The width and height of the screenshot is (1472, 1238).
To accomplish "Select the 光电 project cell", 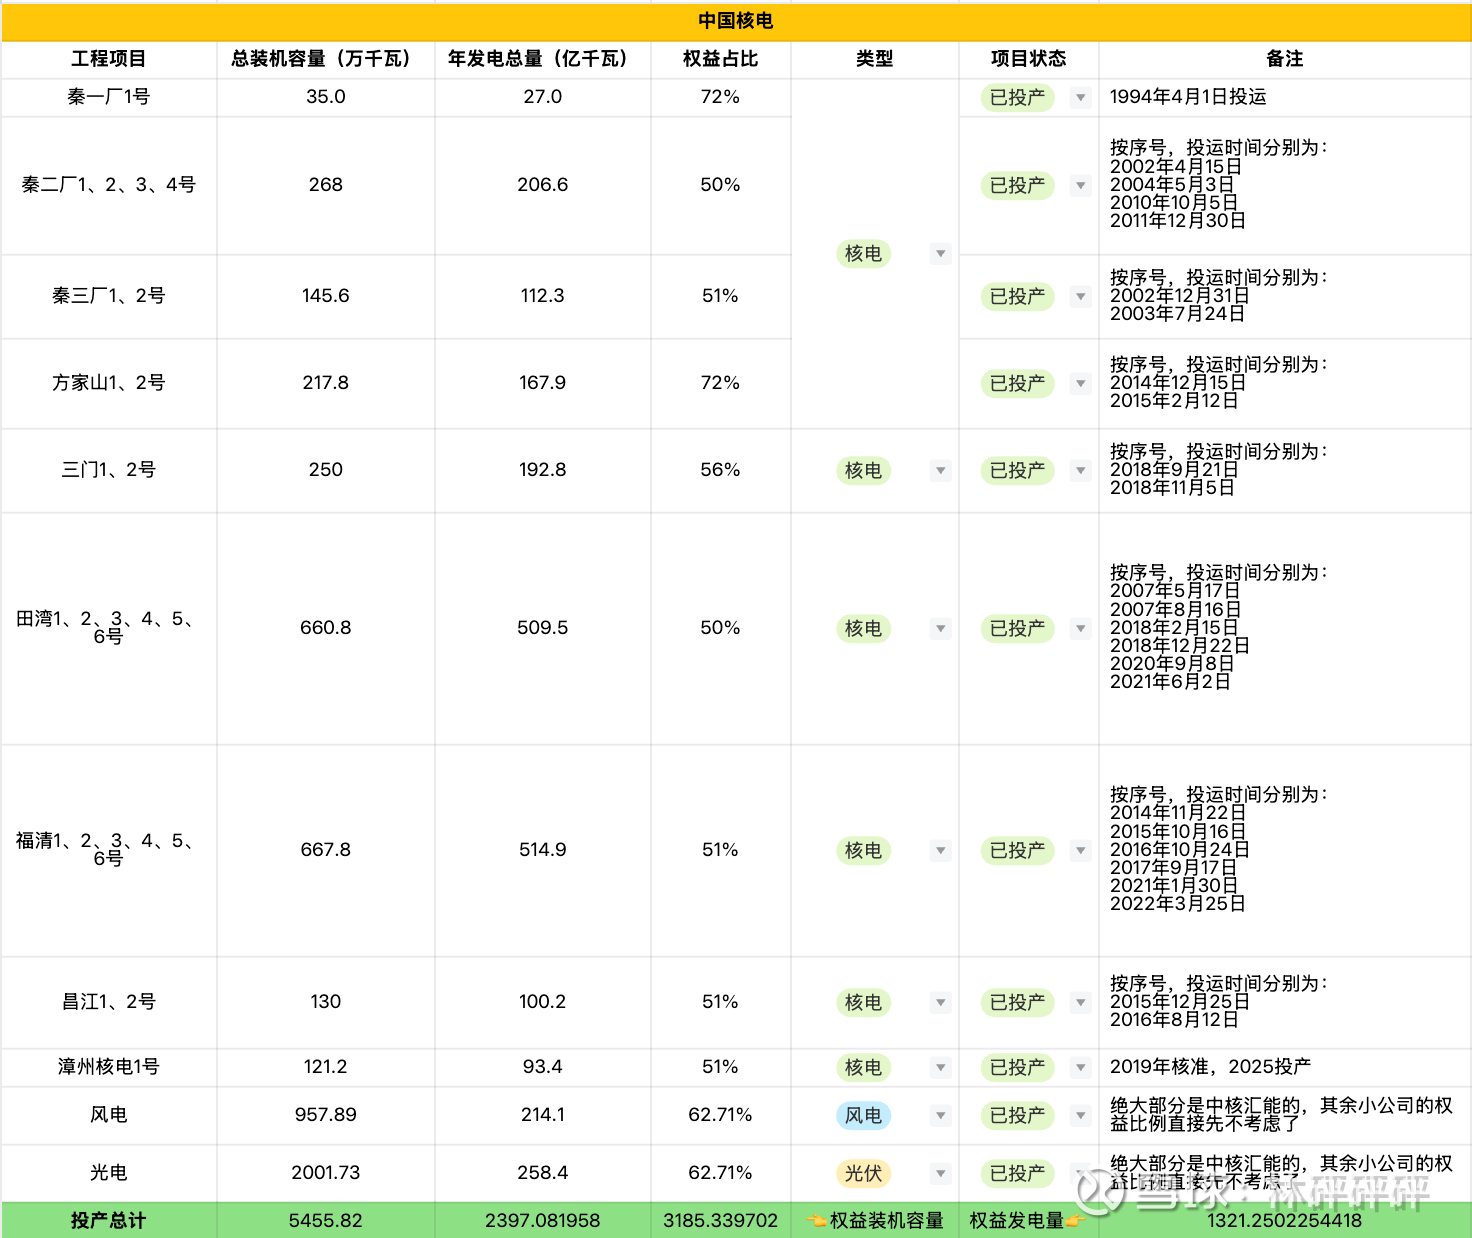I will pyautogui.click(x=109, y=1173).
